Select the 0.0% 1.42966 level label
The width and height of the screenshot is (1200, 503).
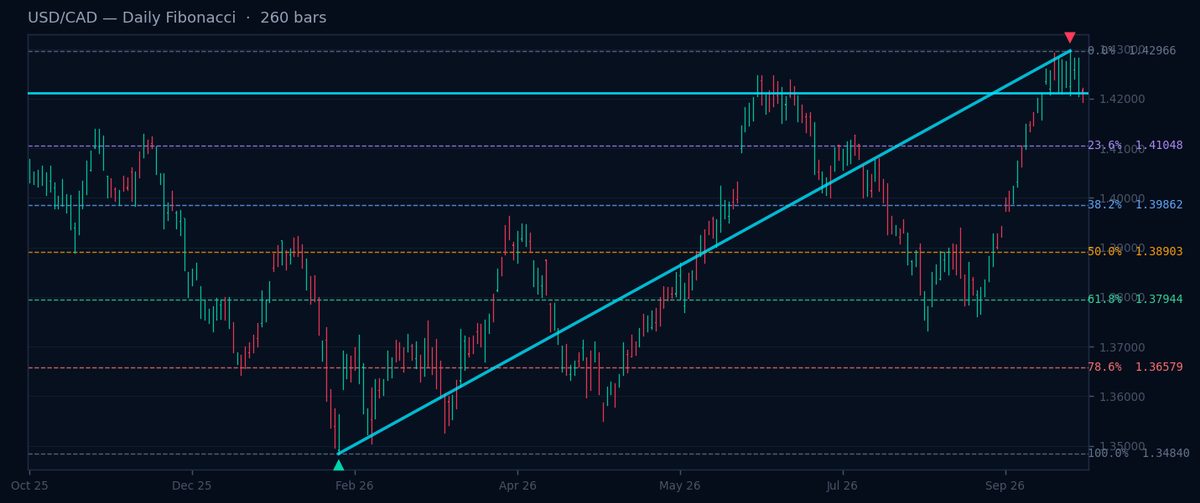pyautogui.click(x=1132, y=51)
